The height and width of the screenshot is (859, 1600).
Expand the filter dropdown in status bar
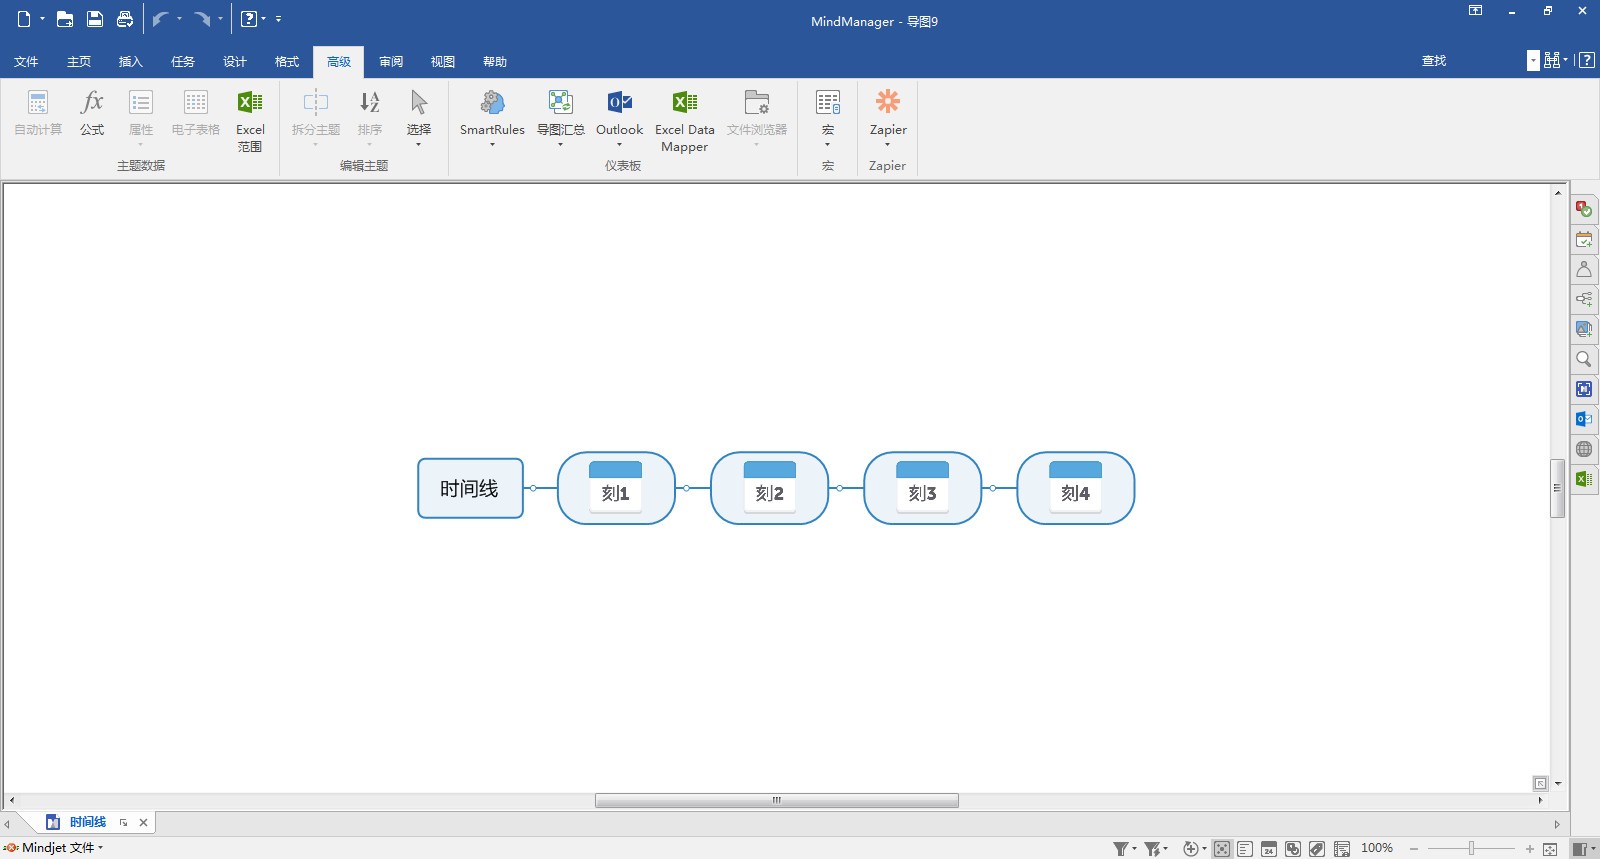[1134, 849]
